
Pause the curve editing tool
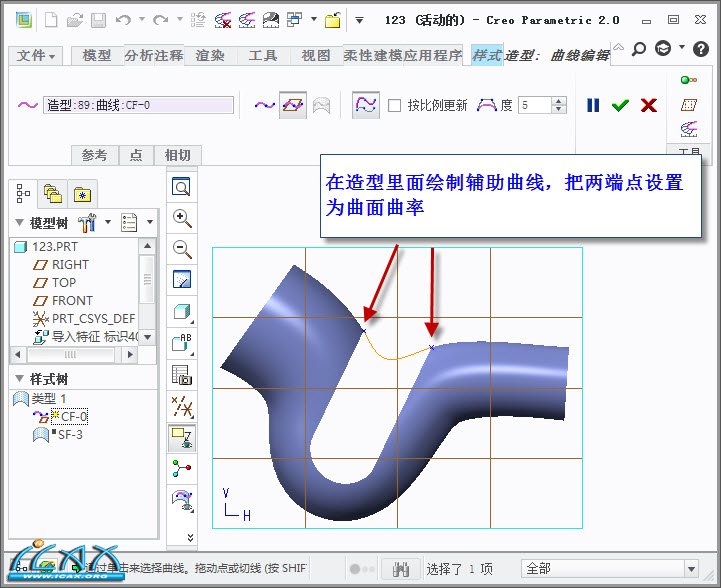[593, 105]
